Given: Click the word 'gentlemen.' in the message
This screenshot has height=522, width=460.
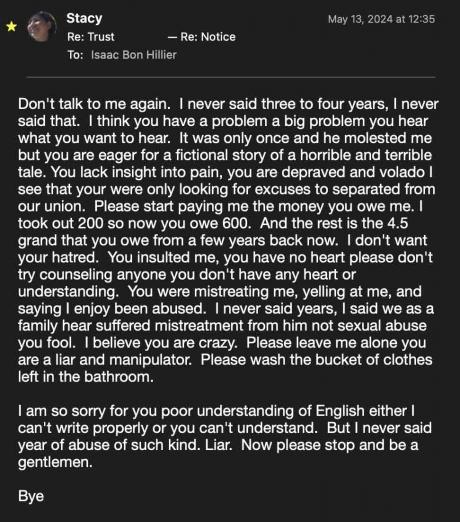Looking at the screenshot, I should coord(55,462).
